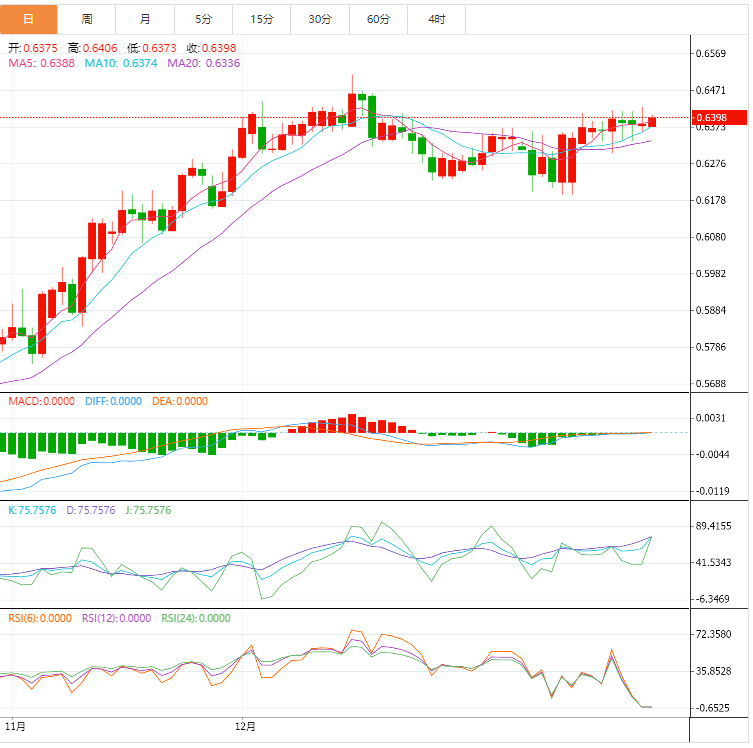Switch to the 5分 timeframe
753x748 pixels.
click(204, 19)
